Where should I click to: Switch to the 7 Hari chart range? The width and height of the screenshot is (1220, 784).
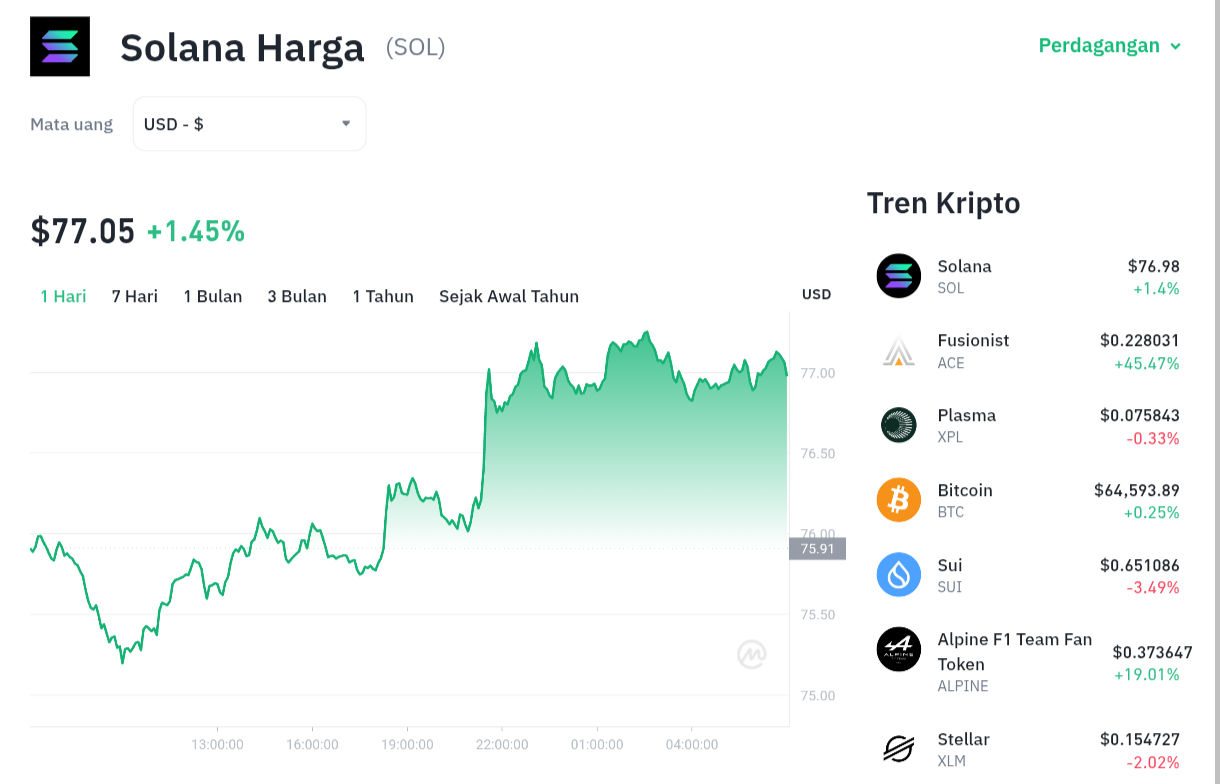click(135, 296)
